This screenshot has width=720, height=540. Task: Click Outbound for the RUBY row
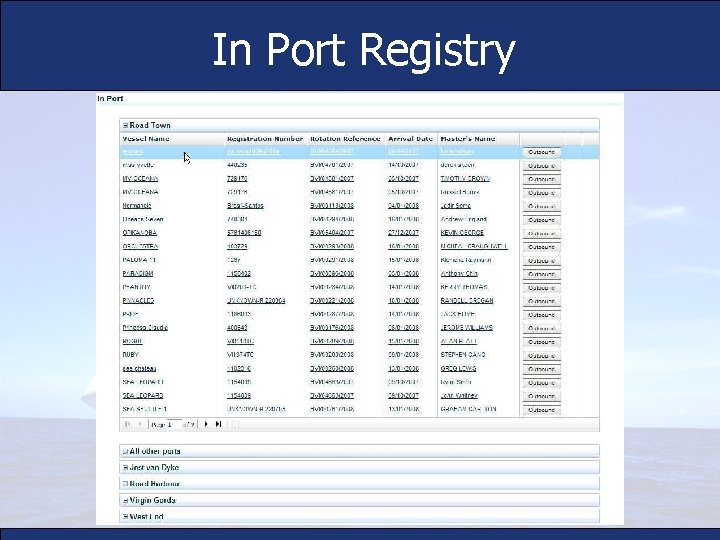[542, 355]
